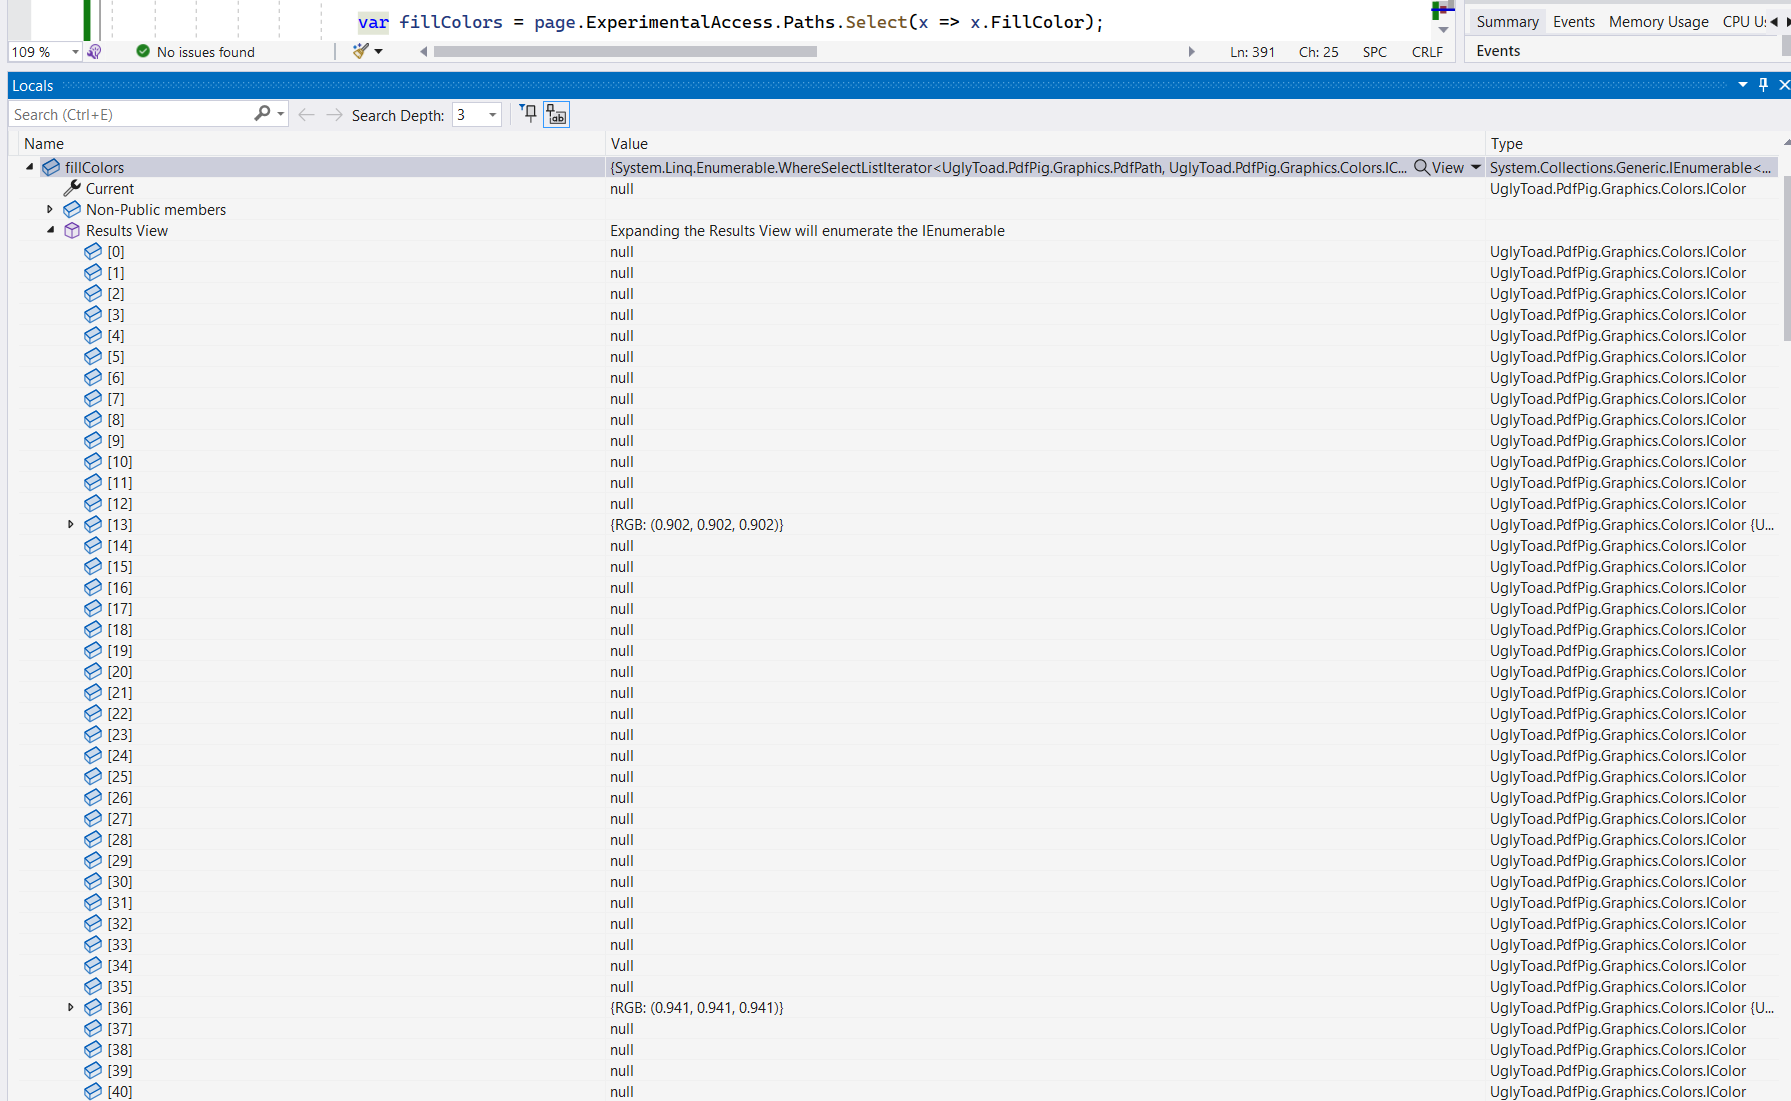Click the document health indicator beside the zoom control

93,51
